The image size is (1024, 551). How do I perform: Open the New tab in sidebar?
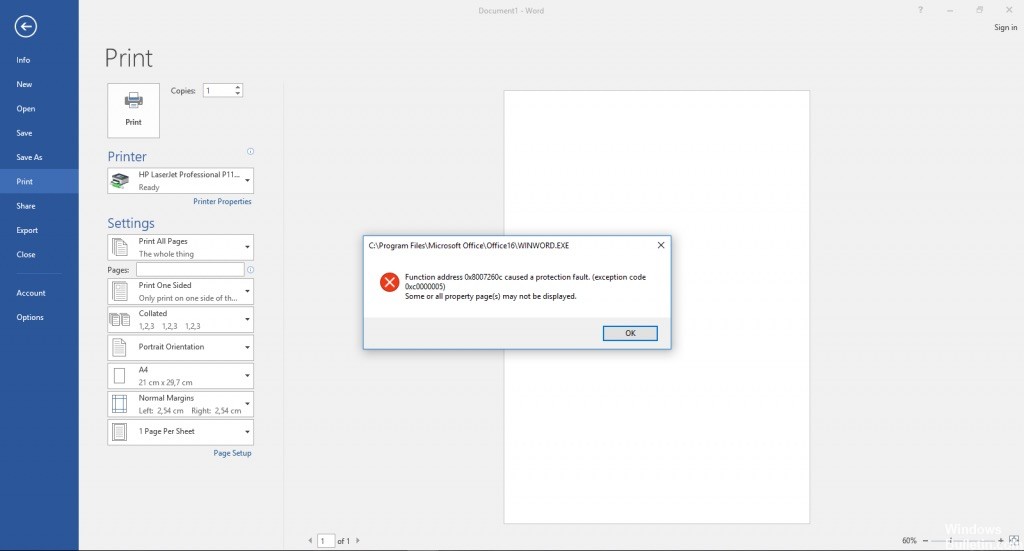pos(39,84)
